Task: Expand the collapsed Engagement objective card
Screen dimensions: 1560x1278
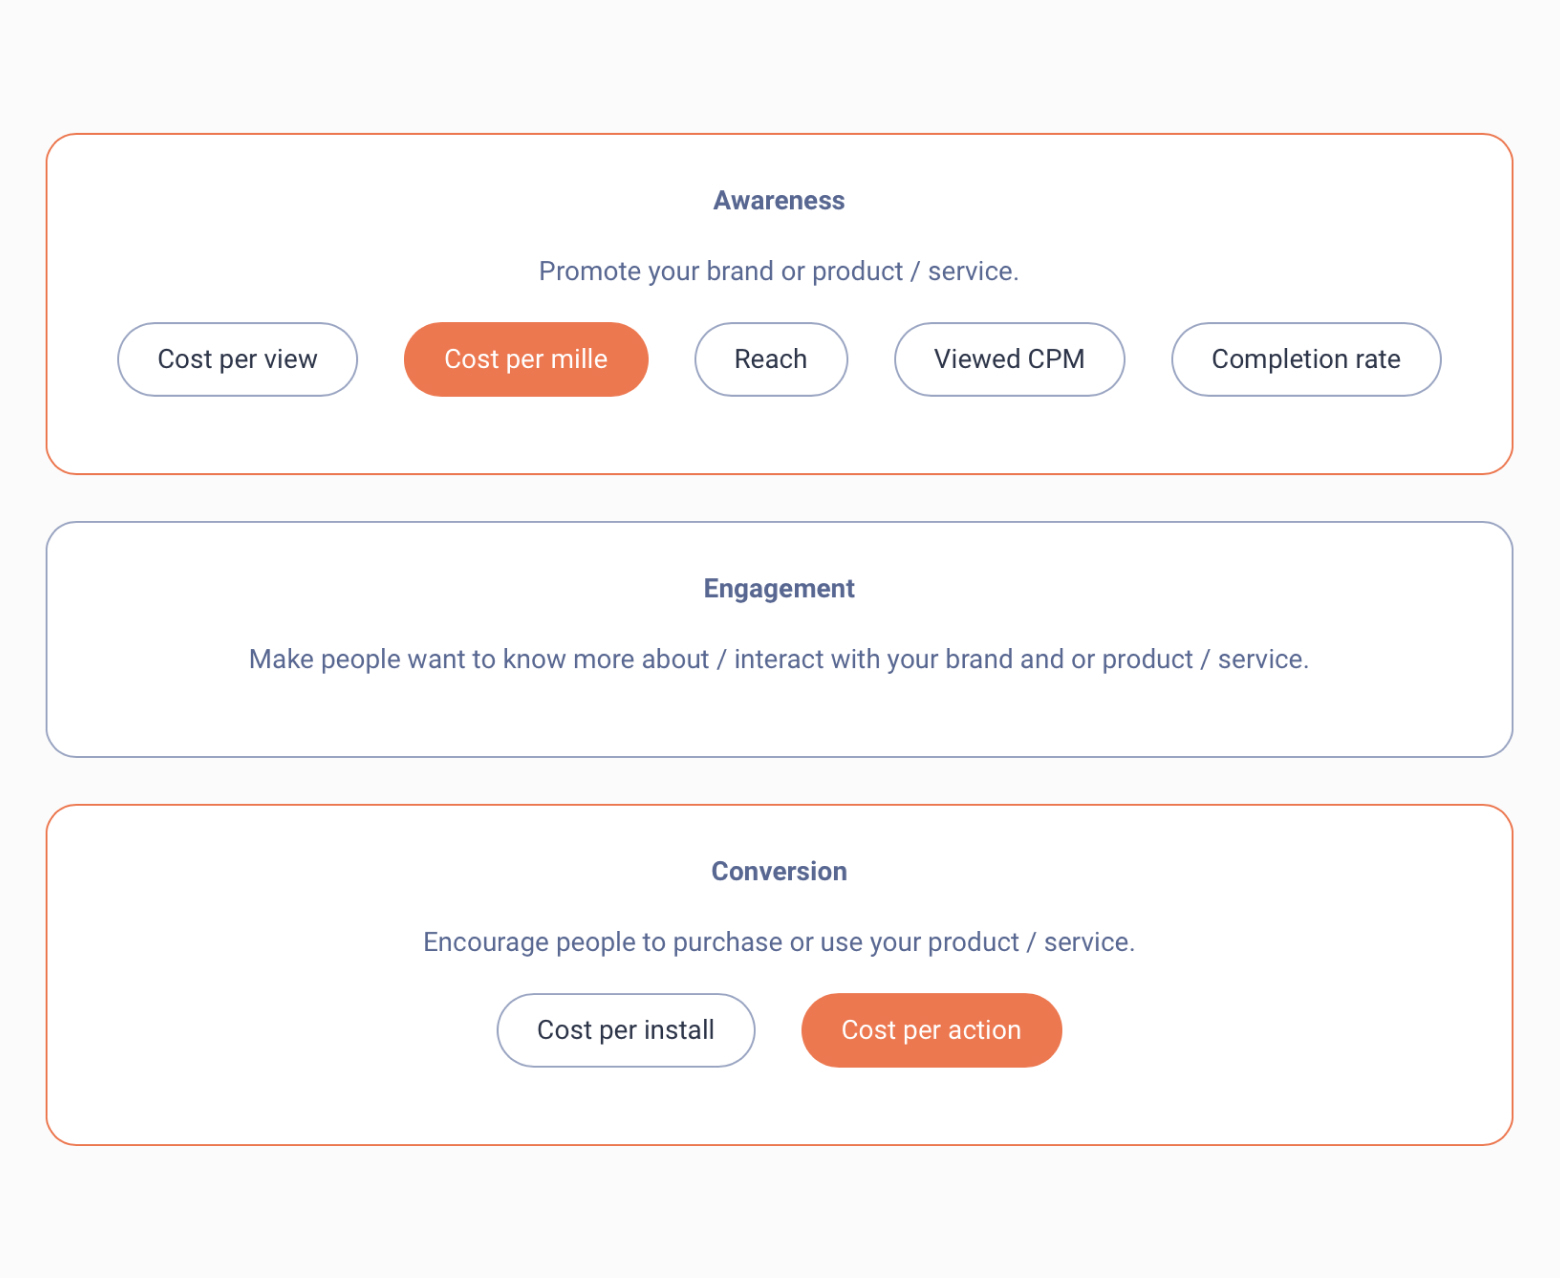Action: click(x=779, y=639)
